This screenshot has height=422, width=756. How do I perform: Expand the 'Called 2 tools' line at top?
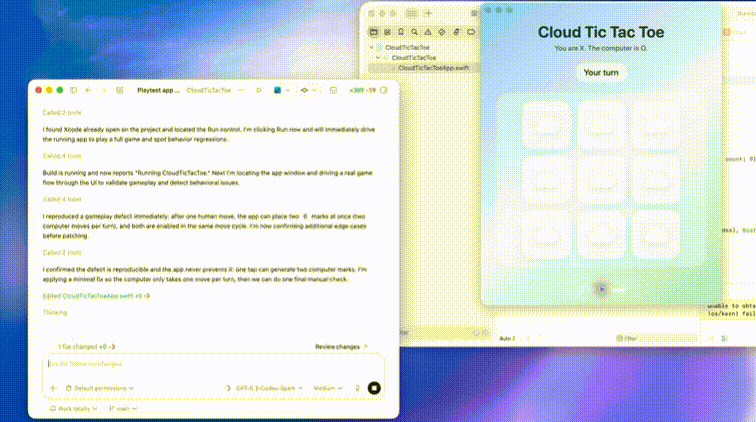62,113
